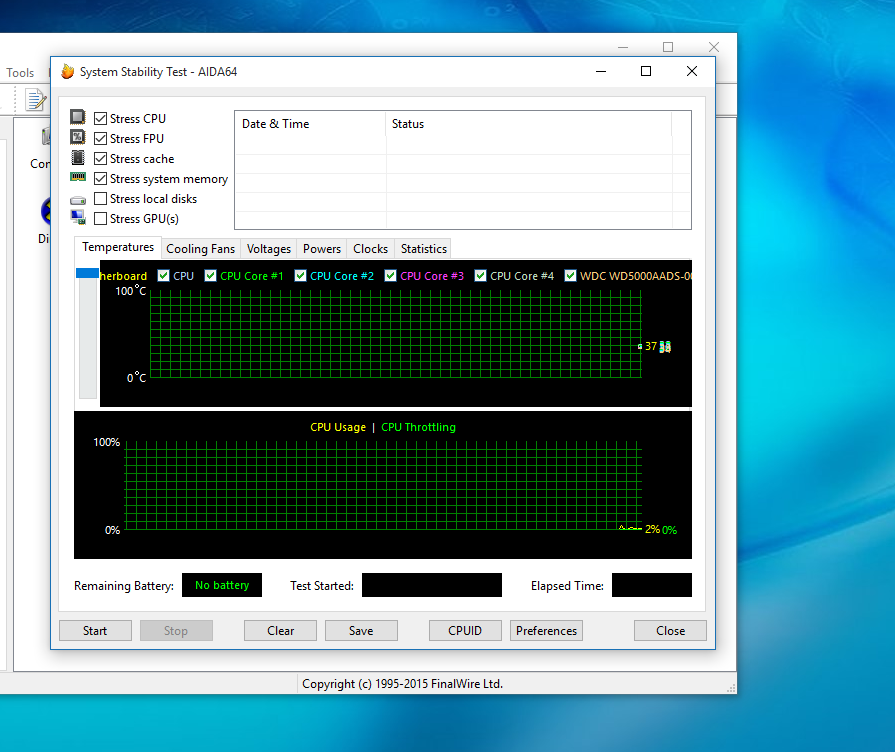Click the CPU Throttling graph label
895x752 pixels.
[x=418, y=427]
